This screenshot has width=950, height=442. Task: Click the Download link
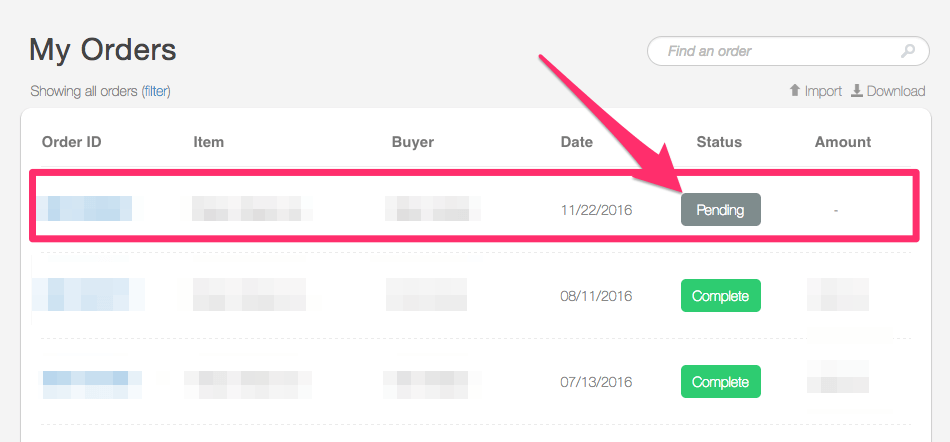895,91
